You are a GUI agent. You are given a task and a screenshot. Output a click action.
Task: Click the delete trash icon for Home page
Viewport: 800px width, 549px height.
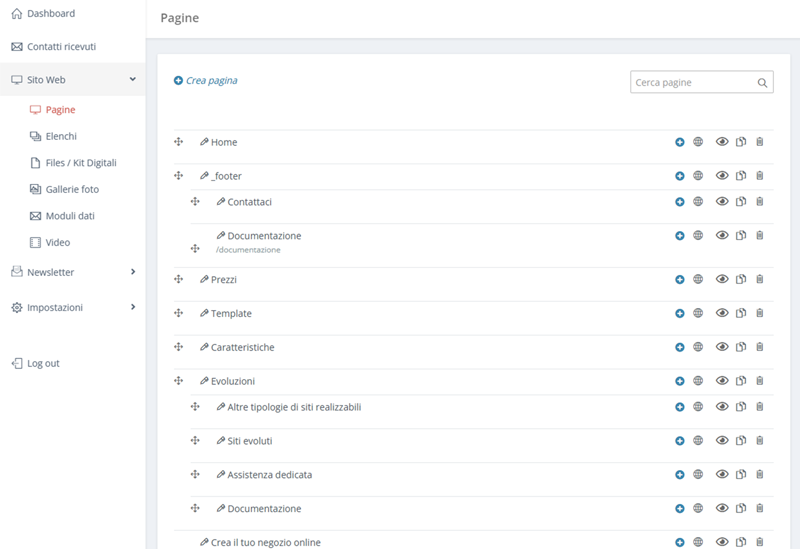(759, 142)
